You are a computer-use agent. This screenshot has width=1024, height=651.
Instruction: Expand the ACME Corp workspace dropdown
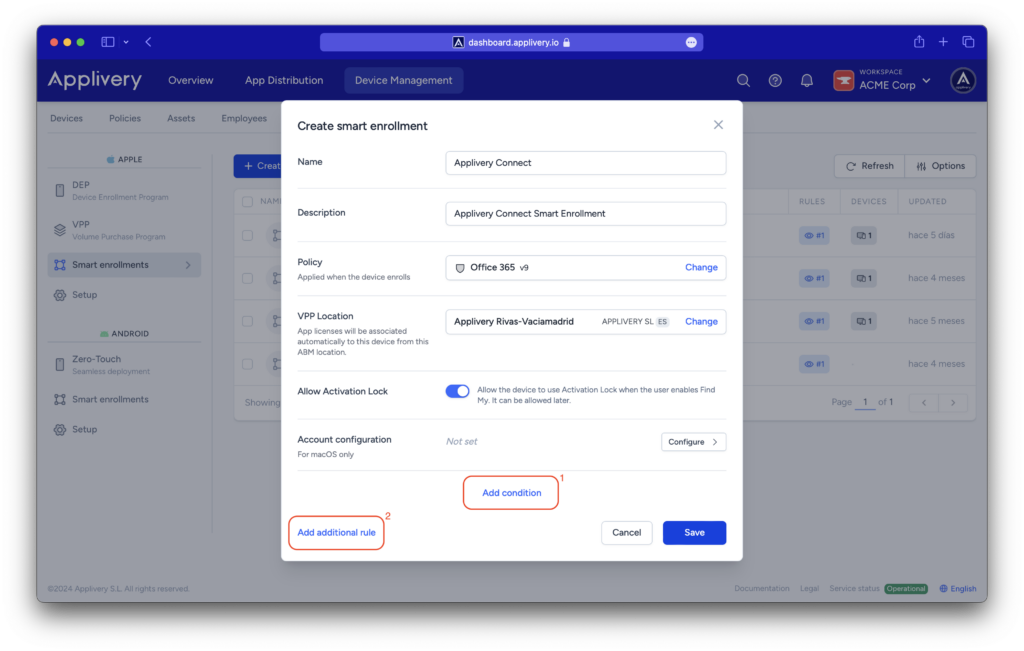coord(927,81)
